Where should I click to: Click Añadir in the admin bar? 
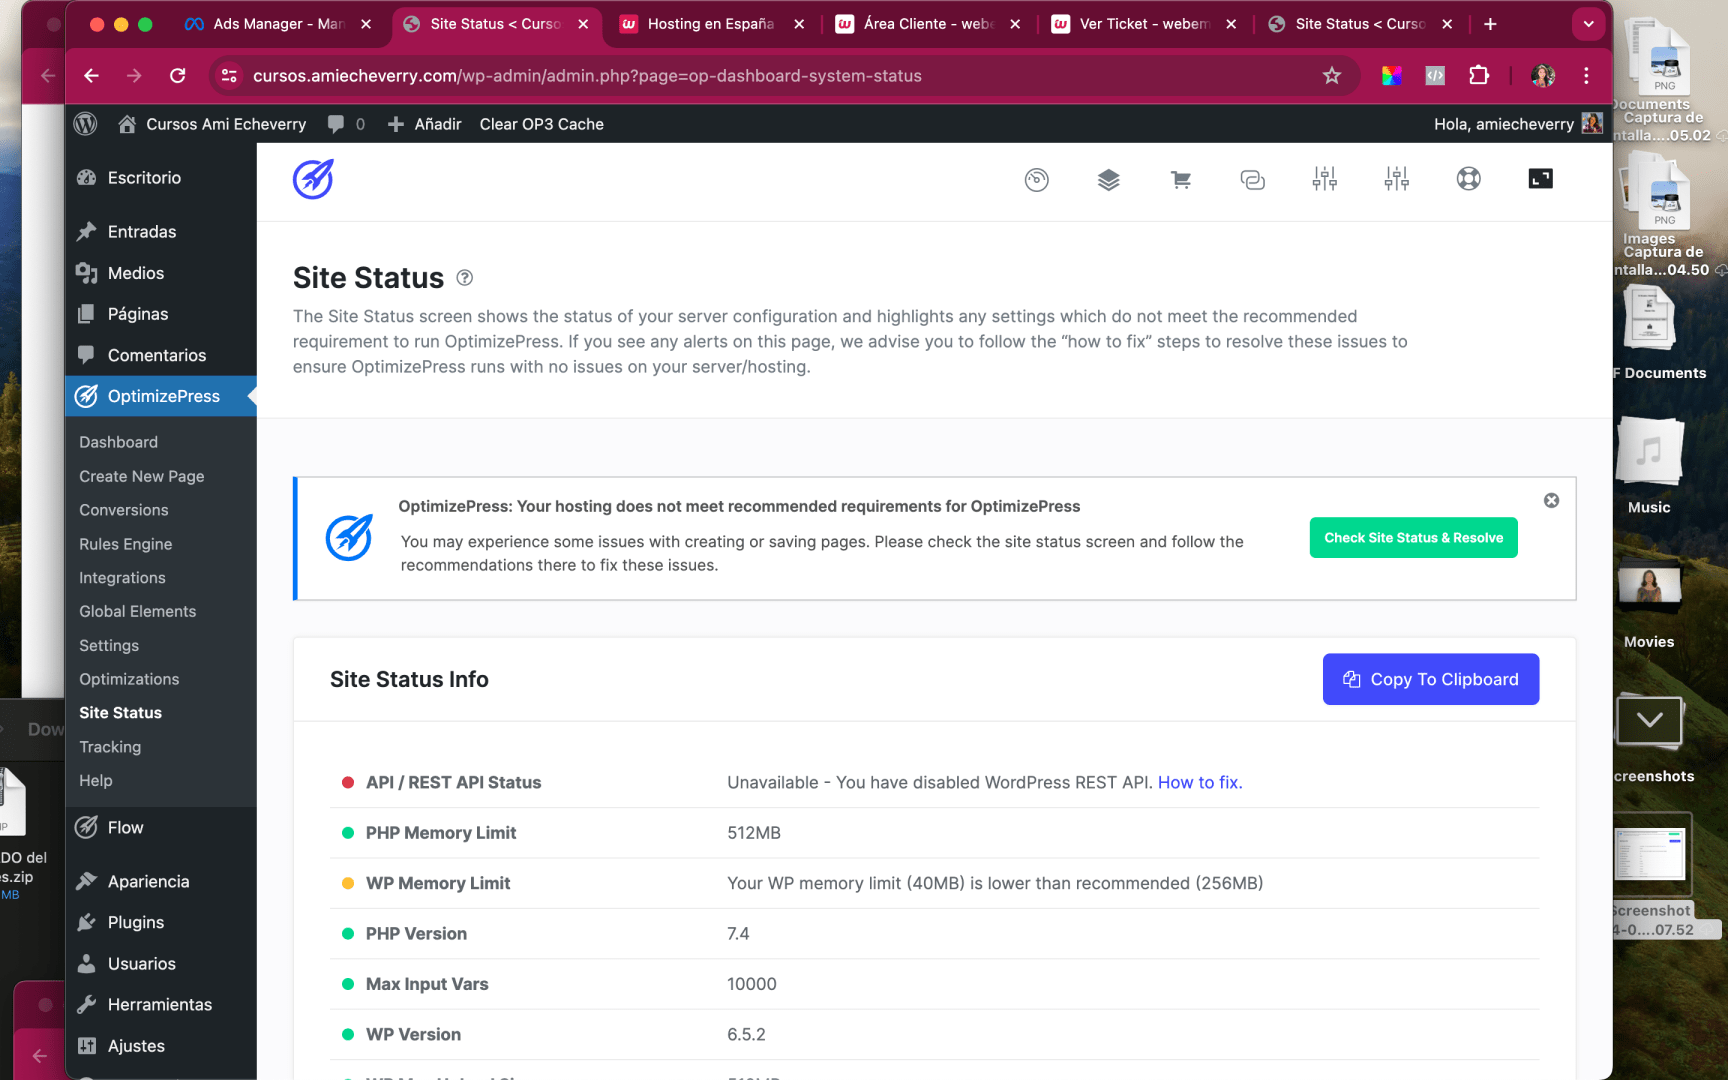click(x=424, y=124)
